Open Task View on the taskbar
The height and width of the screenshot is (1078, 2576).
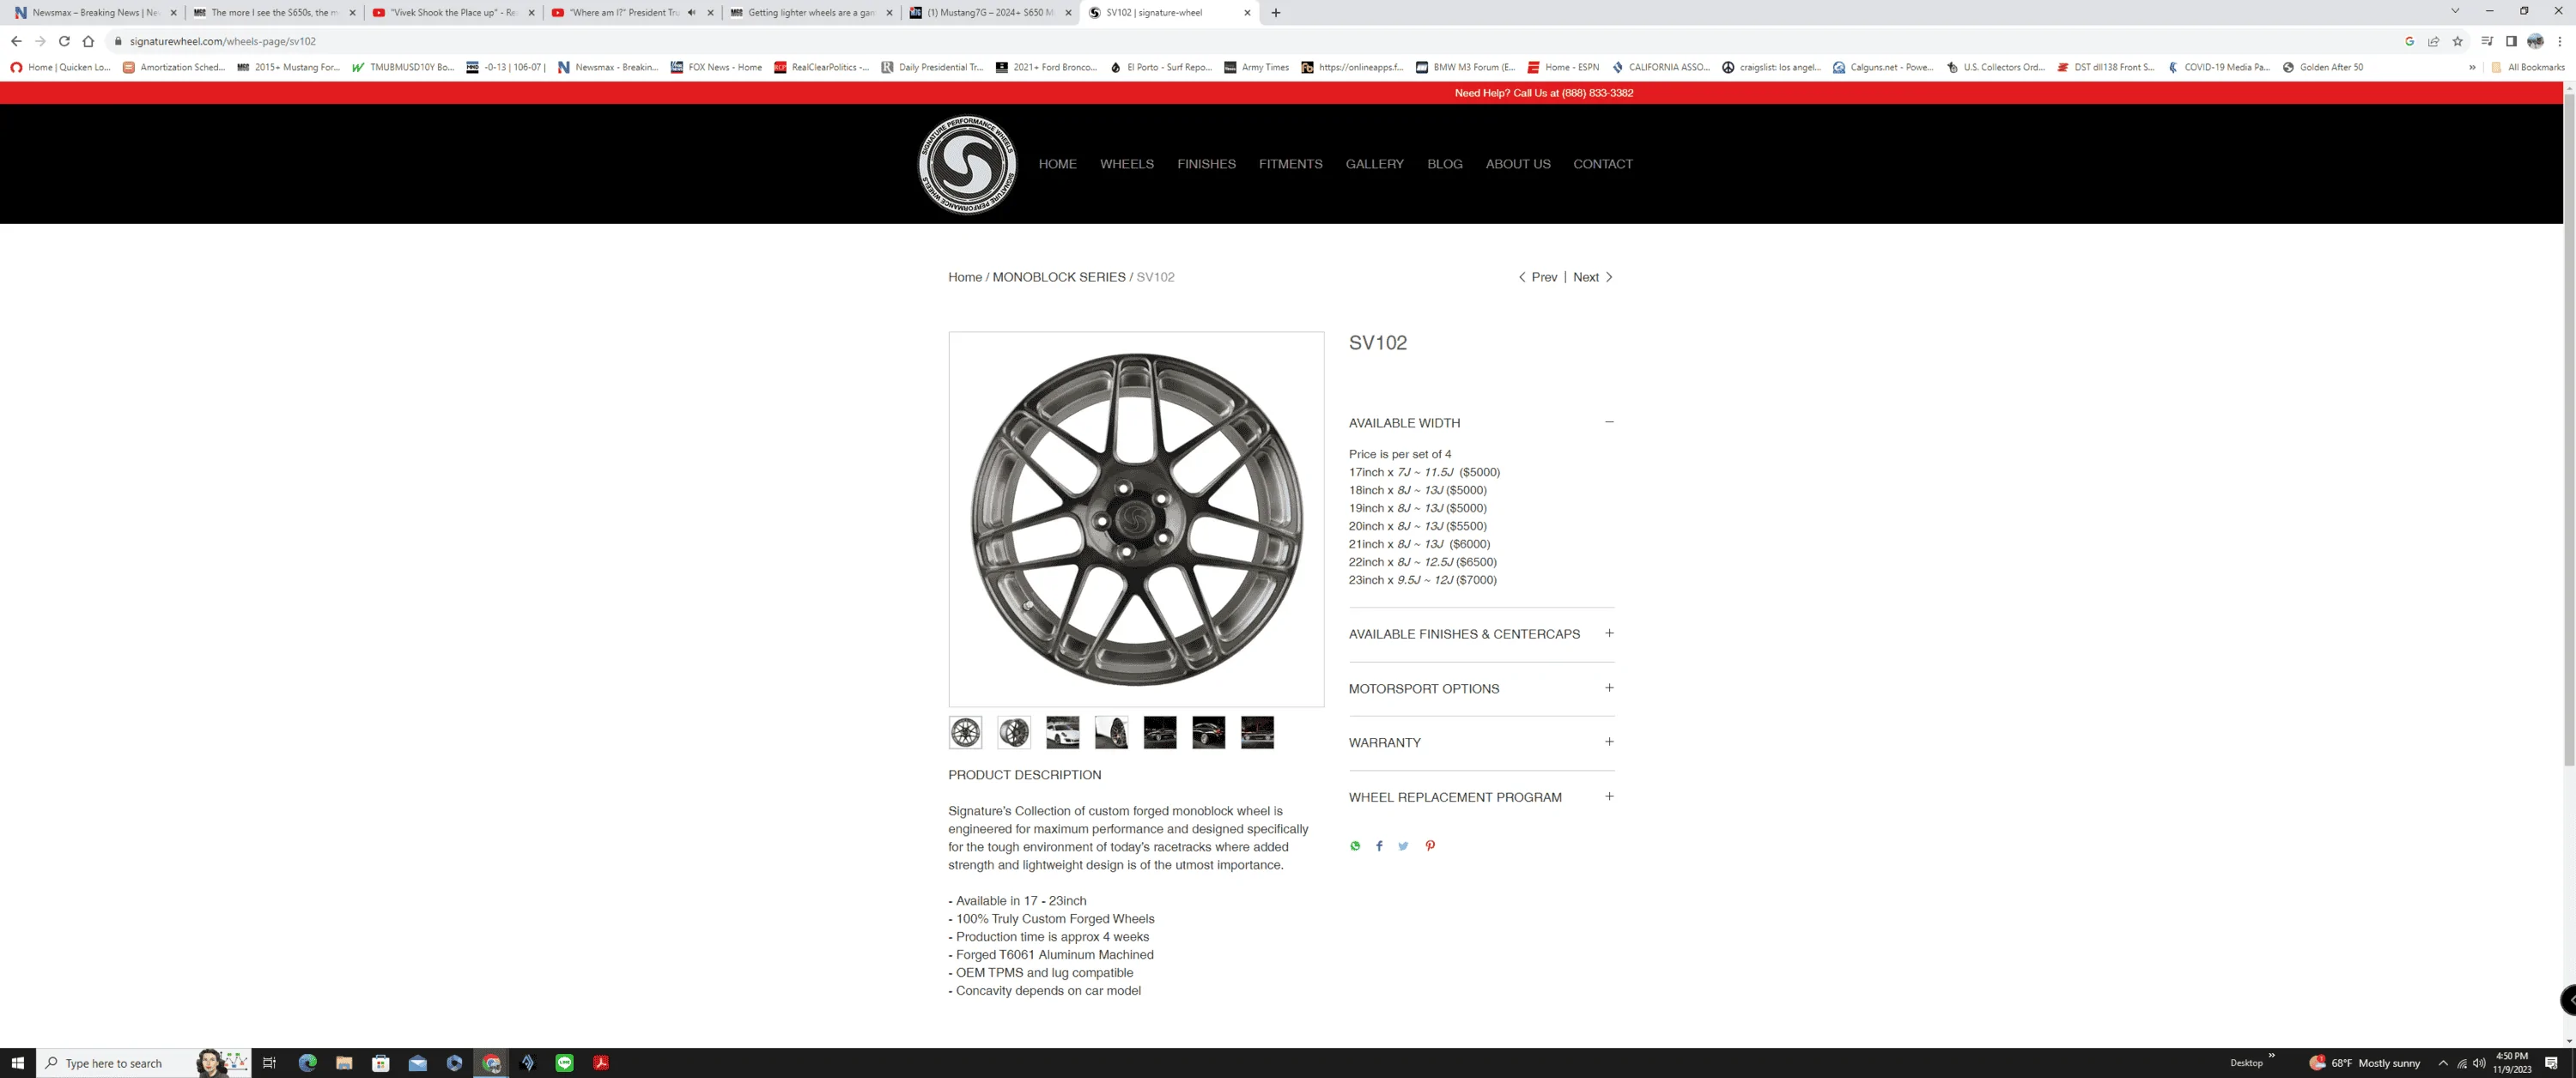pyautogui.click(x=269, y=1063)
